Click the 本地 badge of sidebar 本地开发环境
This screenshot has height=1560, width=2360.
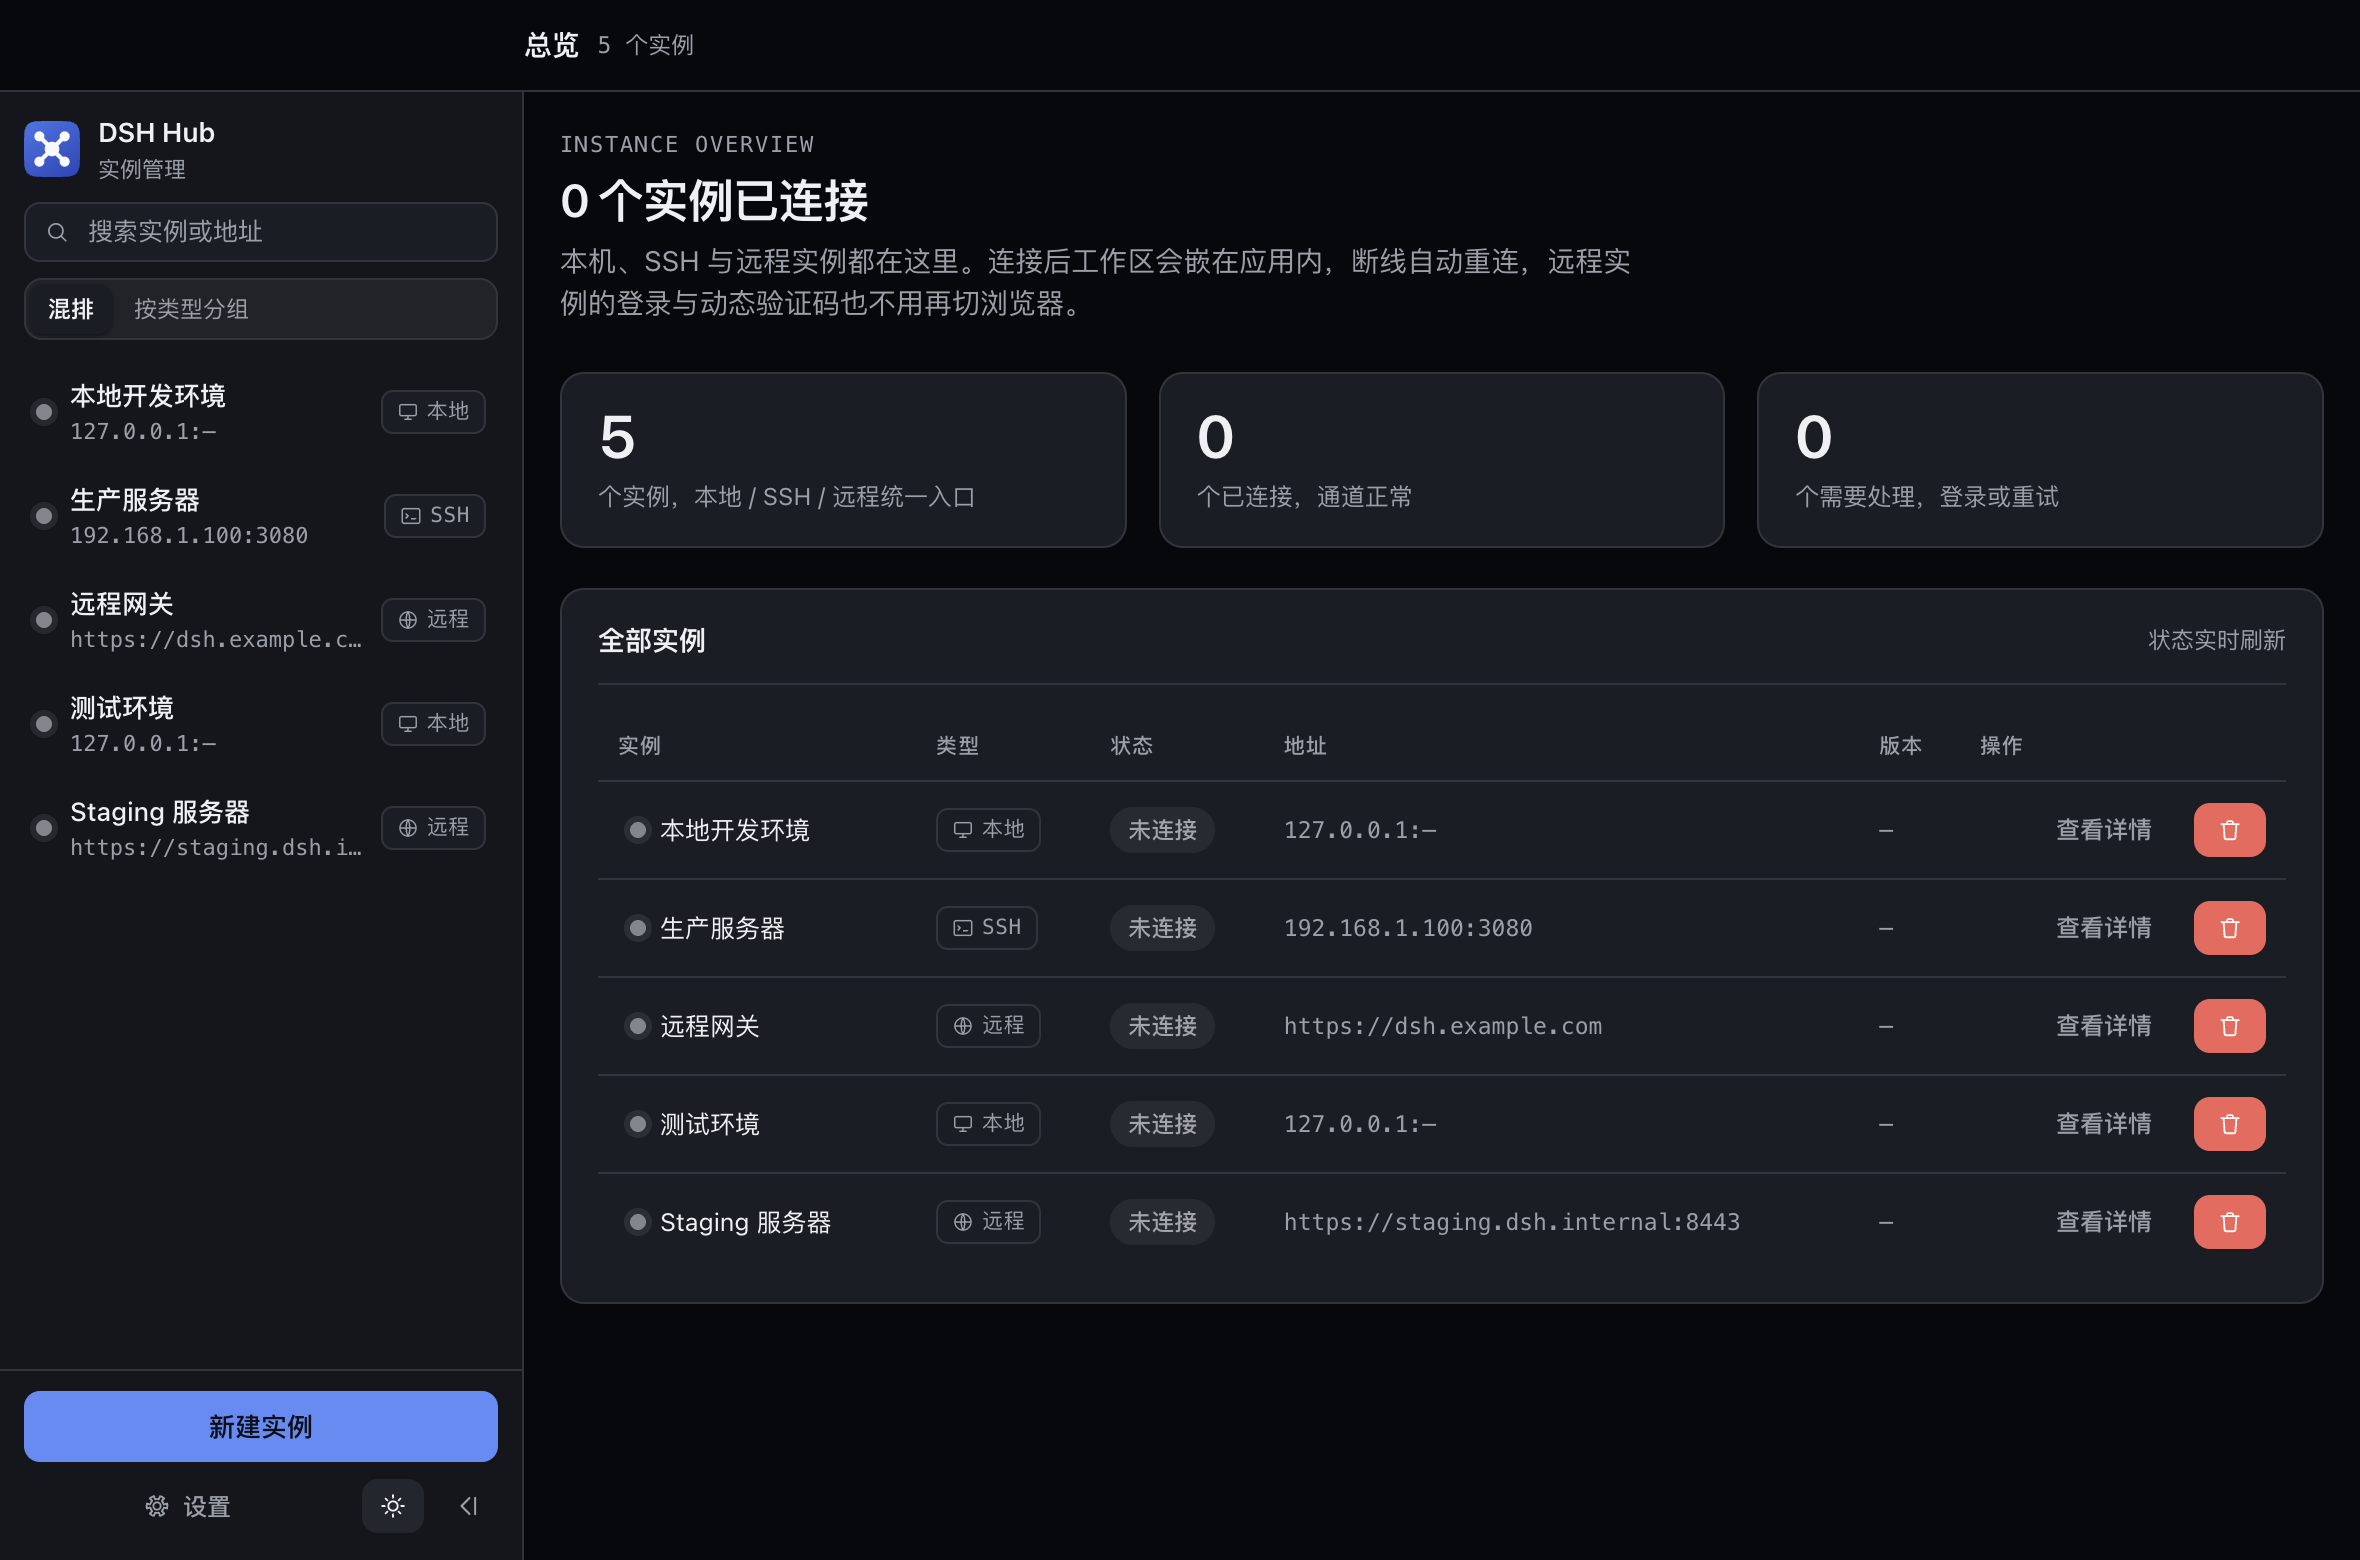point(433,412)
